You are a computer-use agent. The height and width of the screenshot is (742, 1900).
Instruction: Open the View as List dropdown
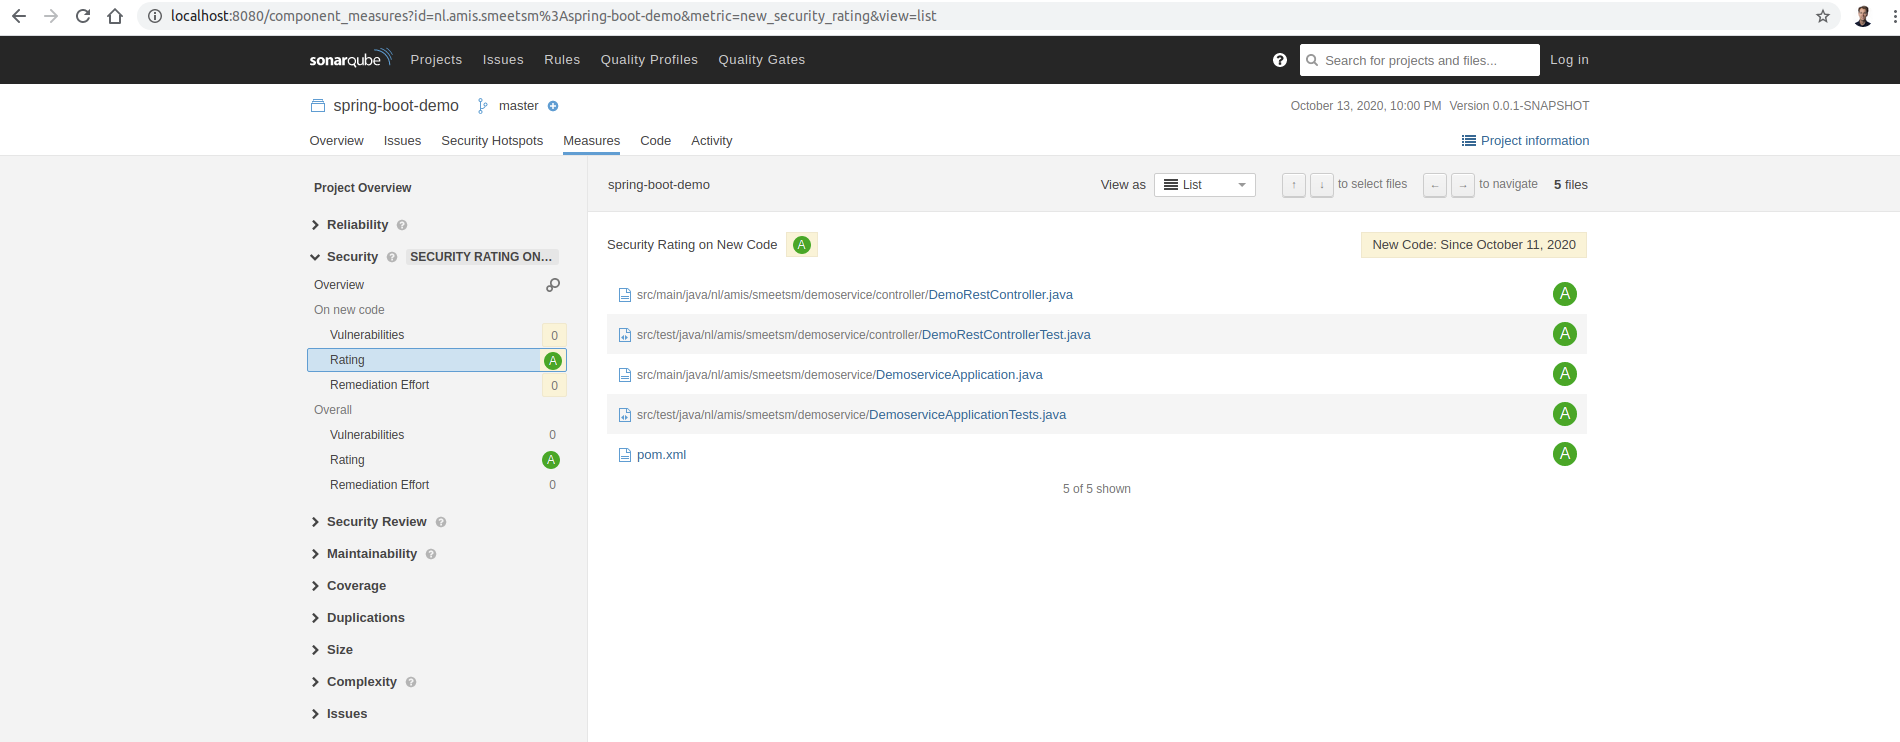1204,185
